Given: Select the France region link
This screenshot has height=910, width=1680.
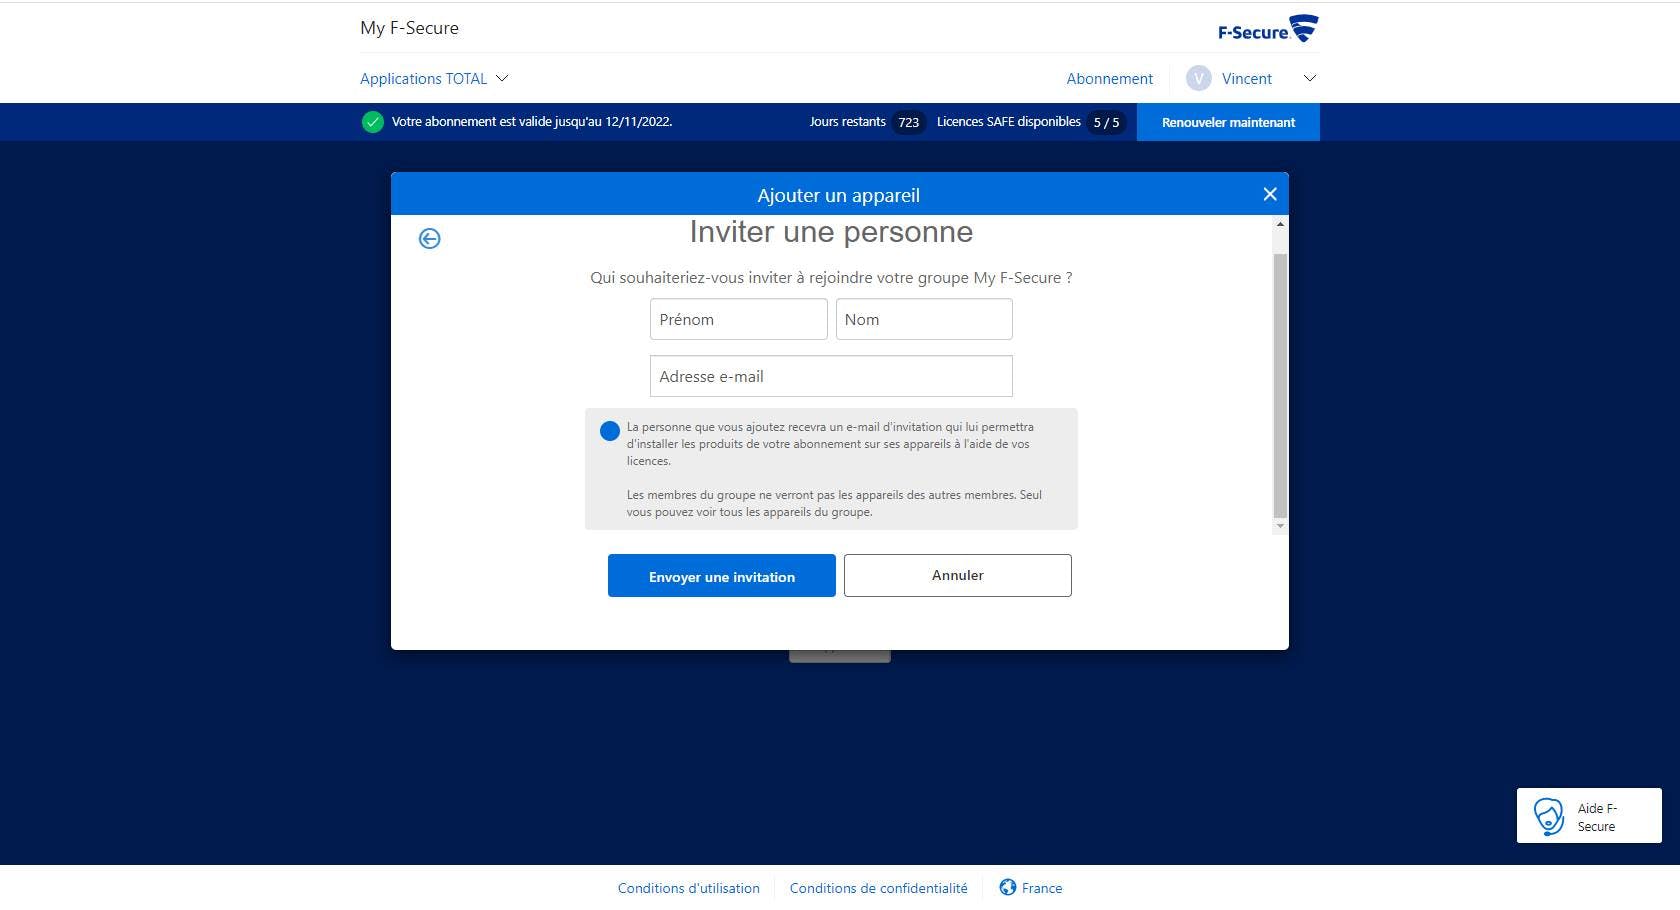Looking at the screenshot, I should click(1042, 888).
